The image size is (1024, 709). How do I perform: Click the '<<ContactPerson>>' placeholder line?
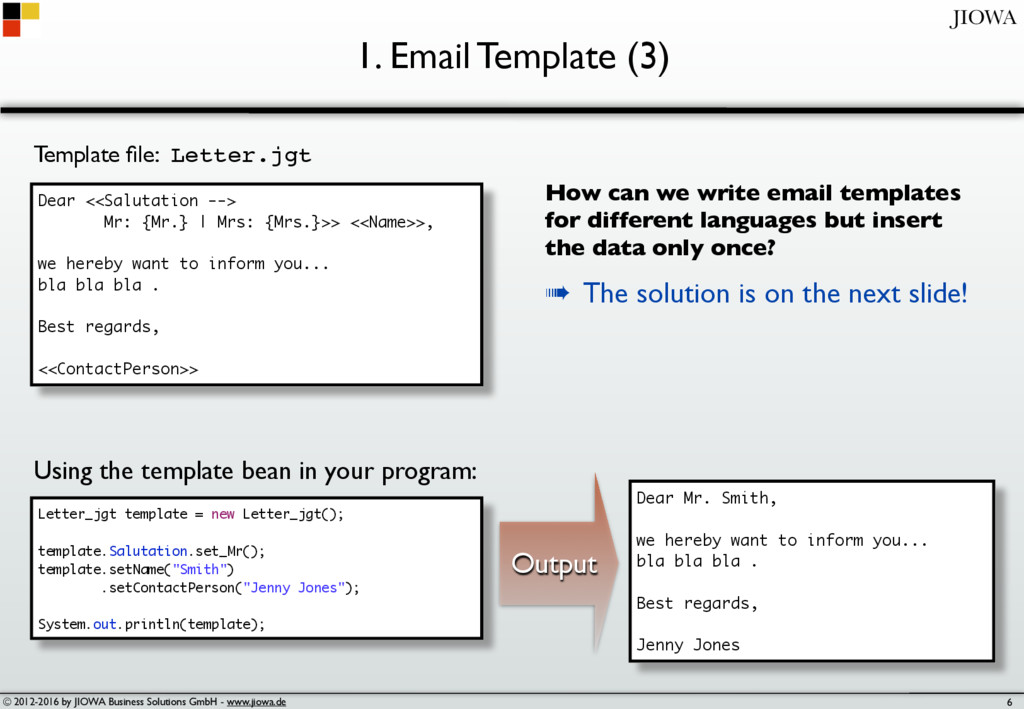(118, 369)
